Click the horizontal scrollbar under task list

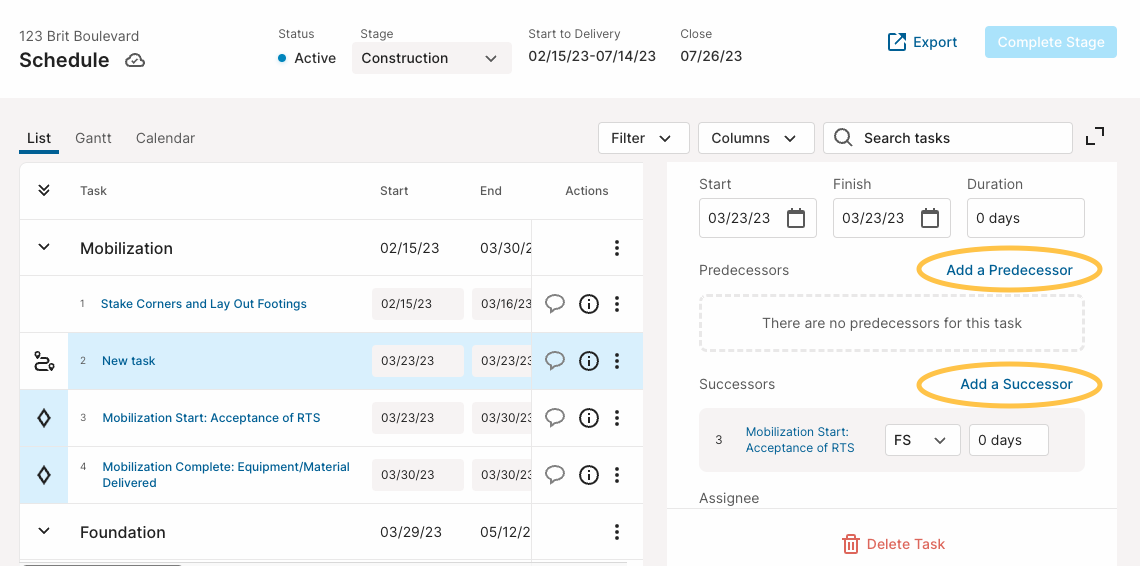tap(102, 564)
